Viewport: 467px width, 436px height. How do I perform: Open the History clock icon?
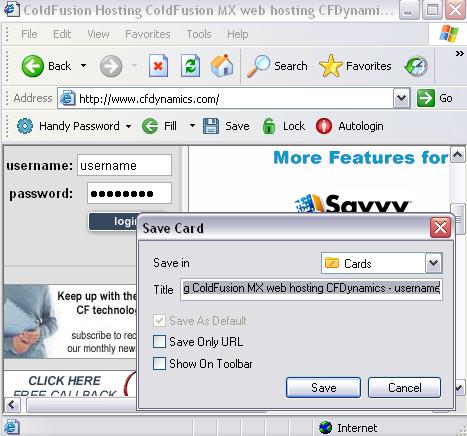(x=415, y=66)
